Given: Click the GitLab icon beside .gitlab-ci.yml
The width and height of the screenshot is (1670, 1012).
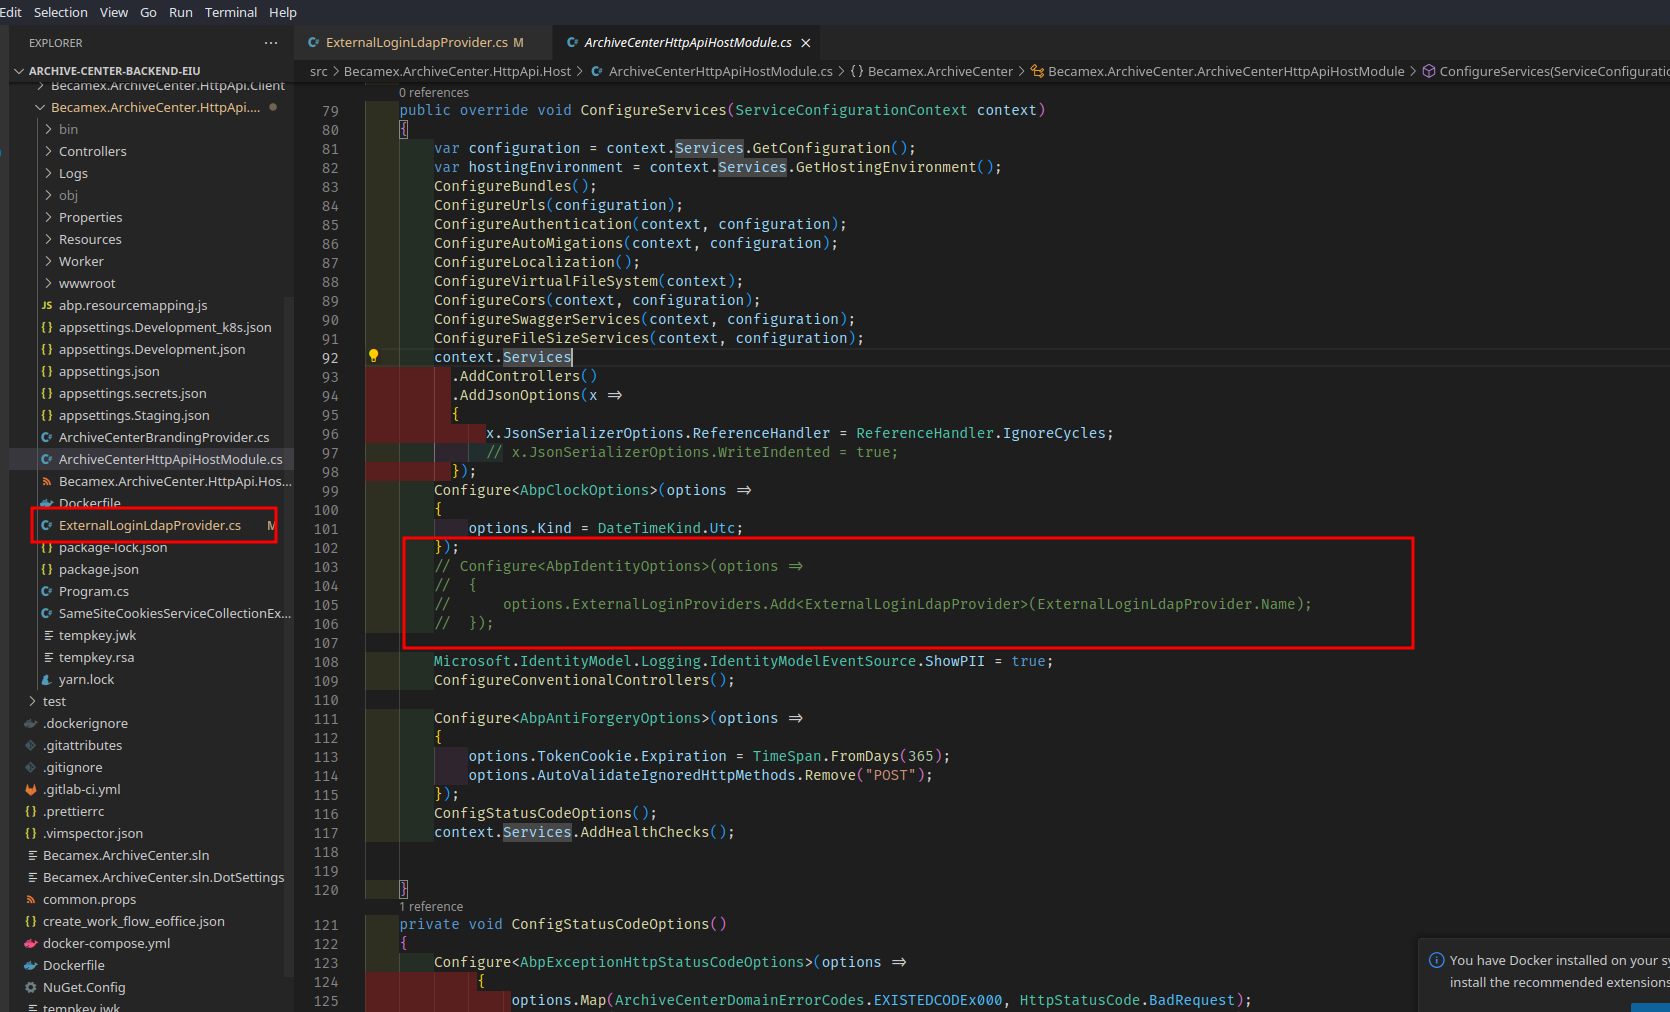Looking at the screenshot, I should (x=33, y=789).
